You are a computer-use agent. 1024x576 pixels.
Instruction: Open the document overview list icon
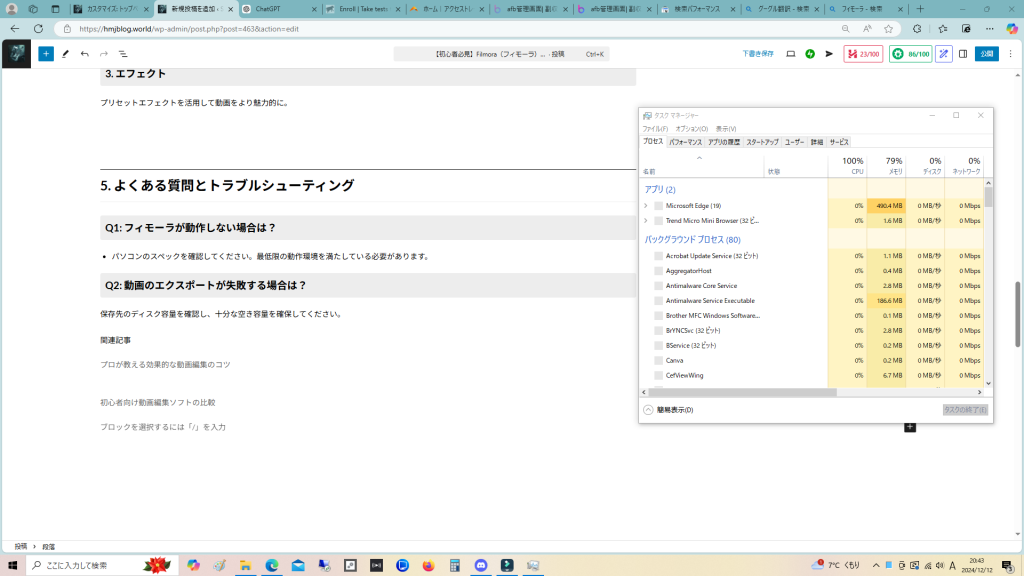123,54
